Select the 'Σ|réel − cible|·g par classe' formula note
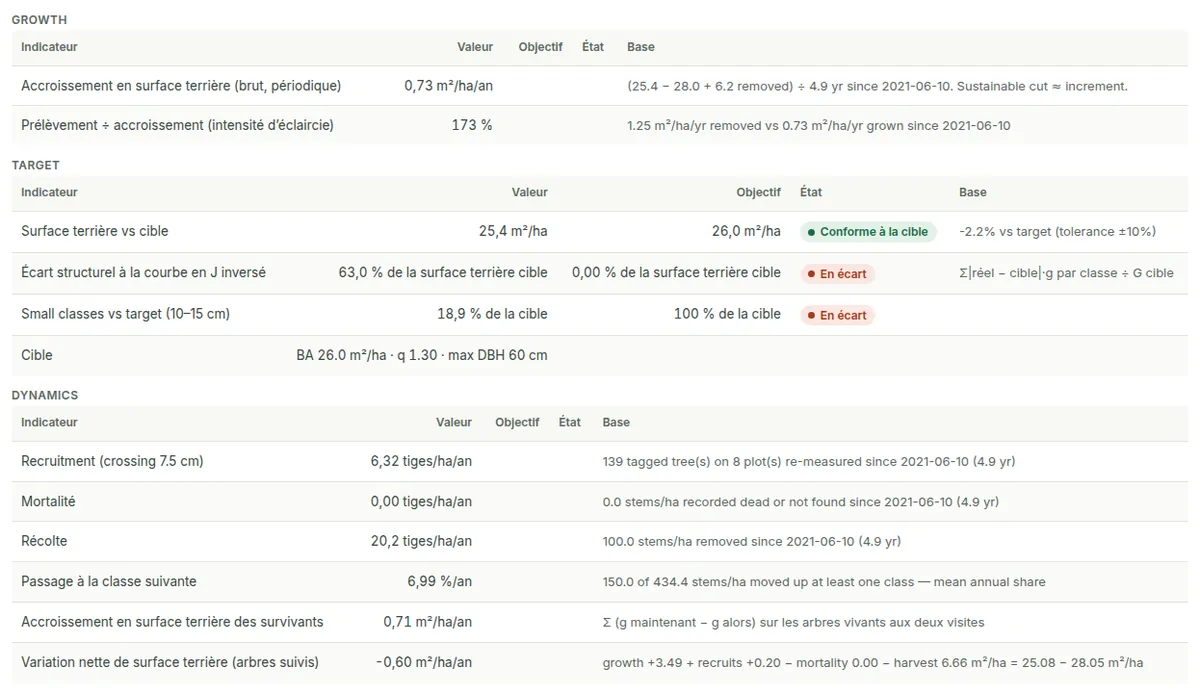The width and height of the screenshot is (1200, 693). (1066, 273)
